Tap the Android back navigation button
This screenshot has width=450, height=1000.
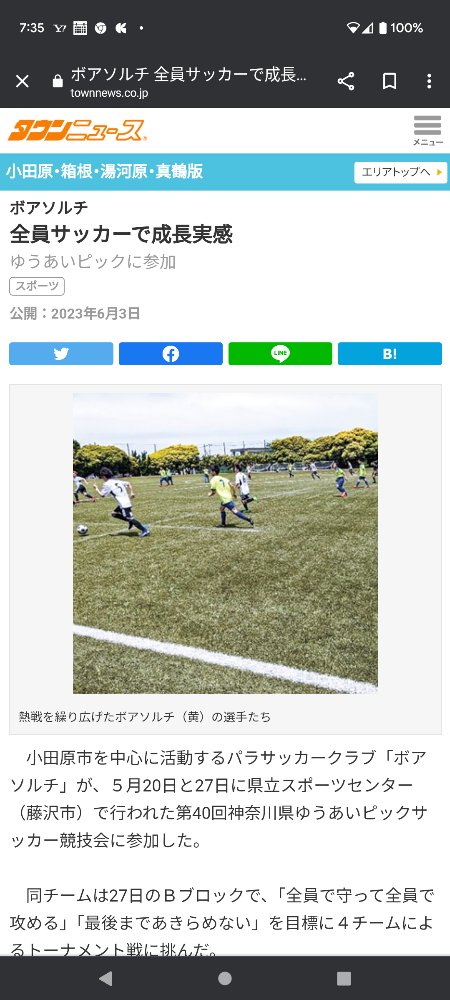[x=105, y=978]
